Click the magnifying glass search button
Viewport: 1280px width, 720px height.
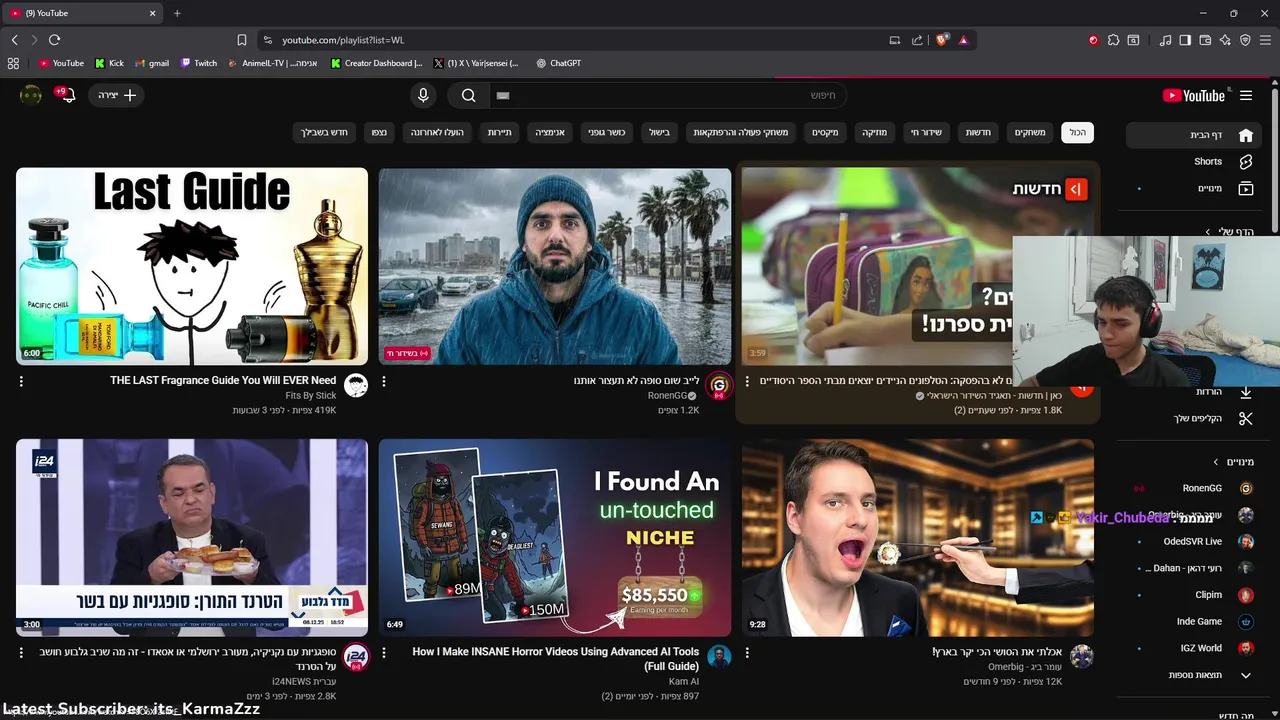click(x=468, y=95)
